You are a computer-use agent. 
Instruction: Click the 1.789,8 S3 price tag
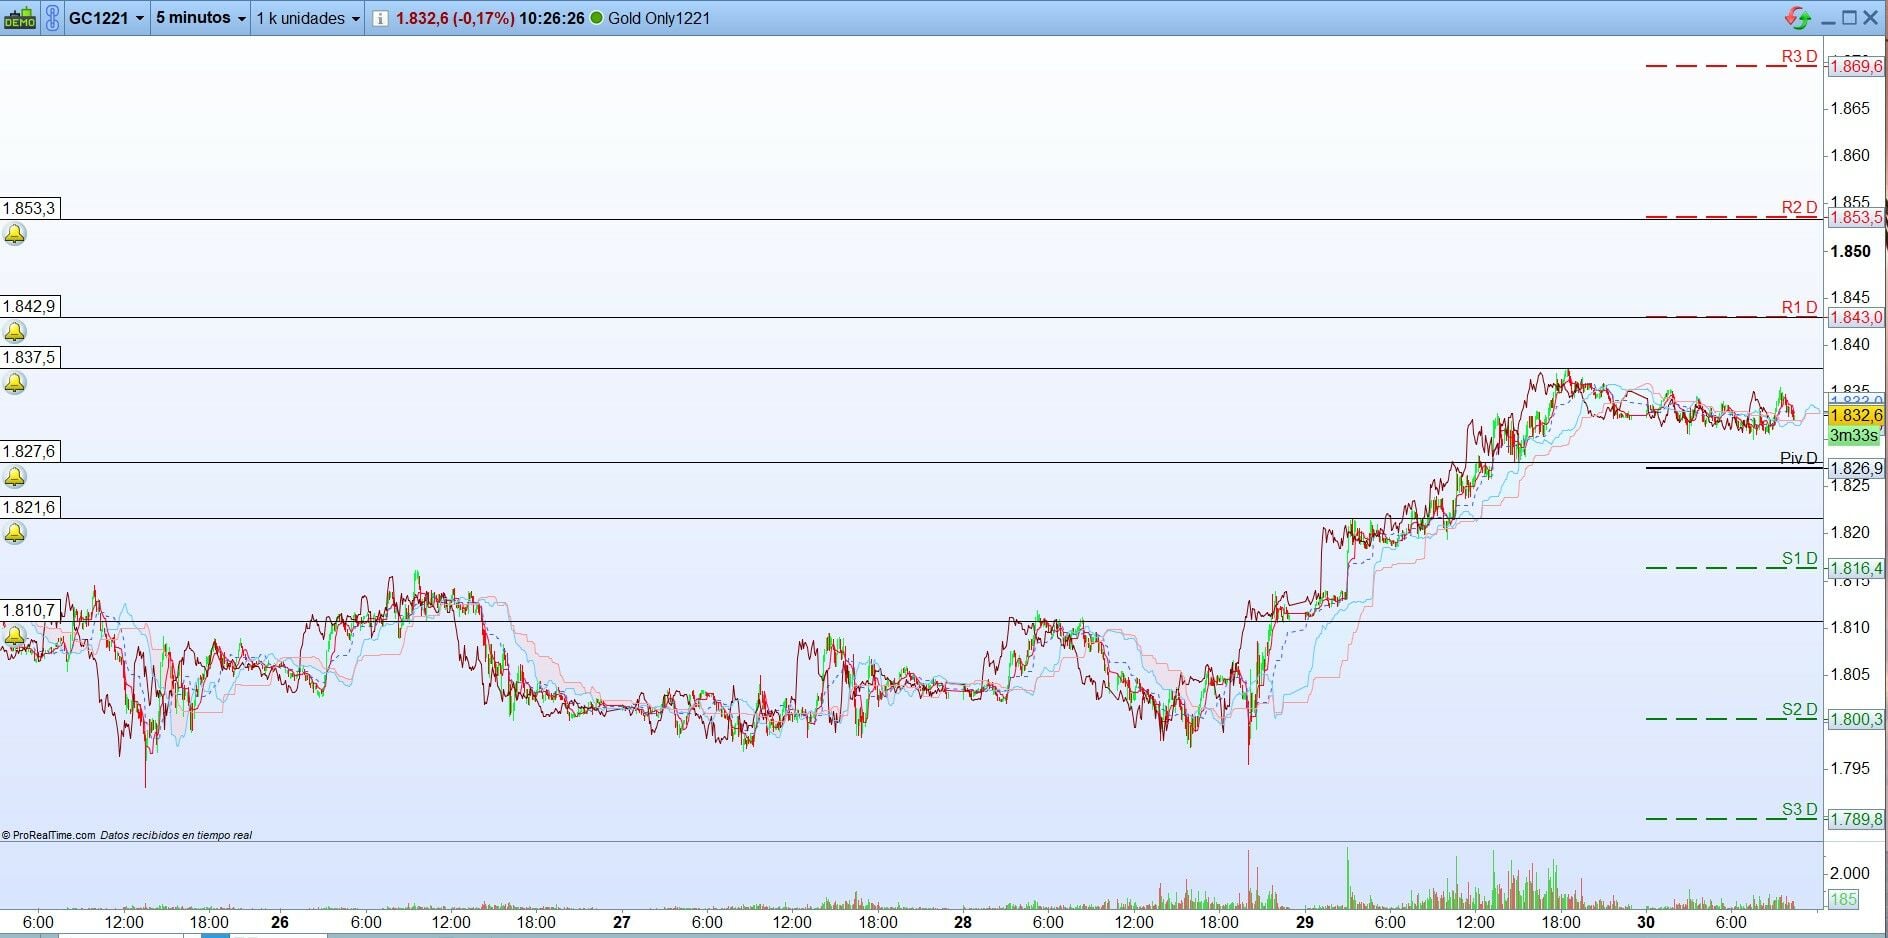(1856, 820)
